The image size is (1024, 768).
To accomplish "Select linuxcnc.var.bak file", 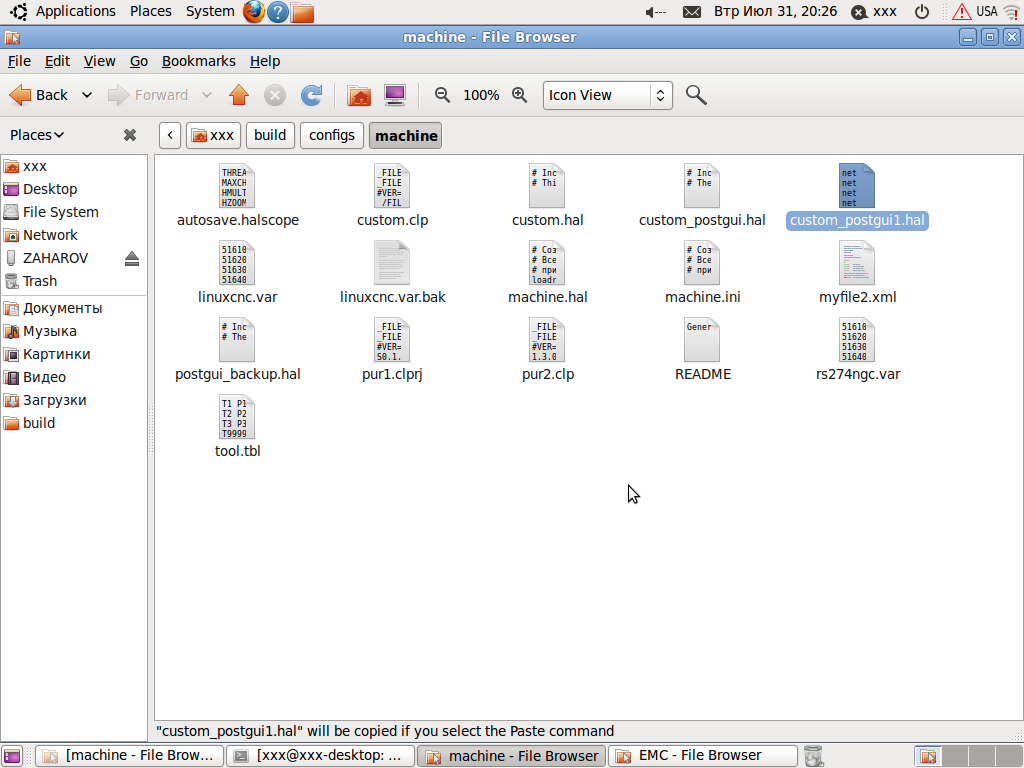I will point(392,272).
